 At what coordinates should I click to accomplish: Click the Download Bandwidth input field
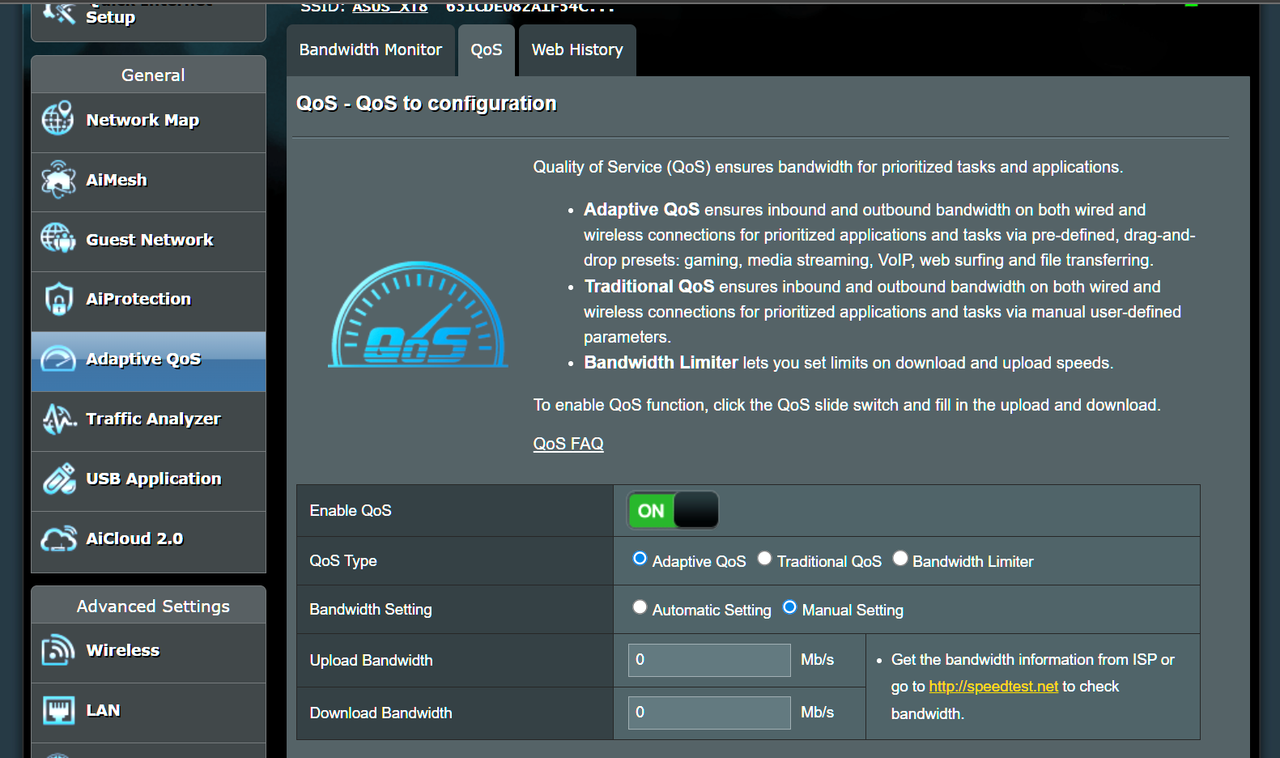(x=710, y=713)
